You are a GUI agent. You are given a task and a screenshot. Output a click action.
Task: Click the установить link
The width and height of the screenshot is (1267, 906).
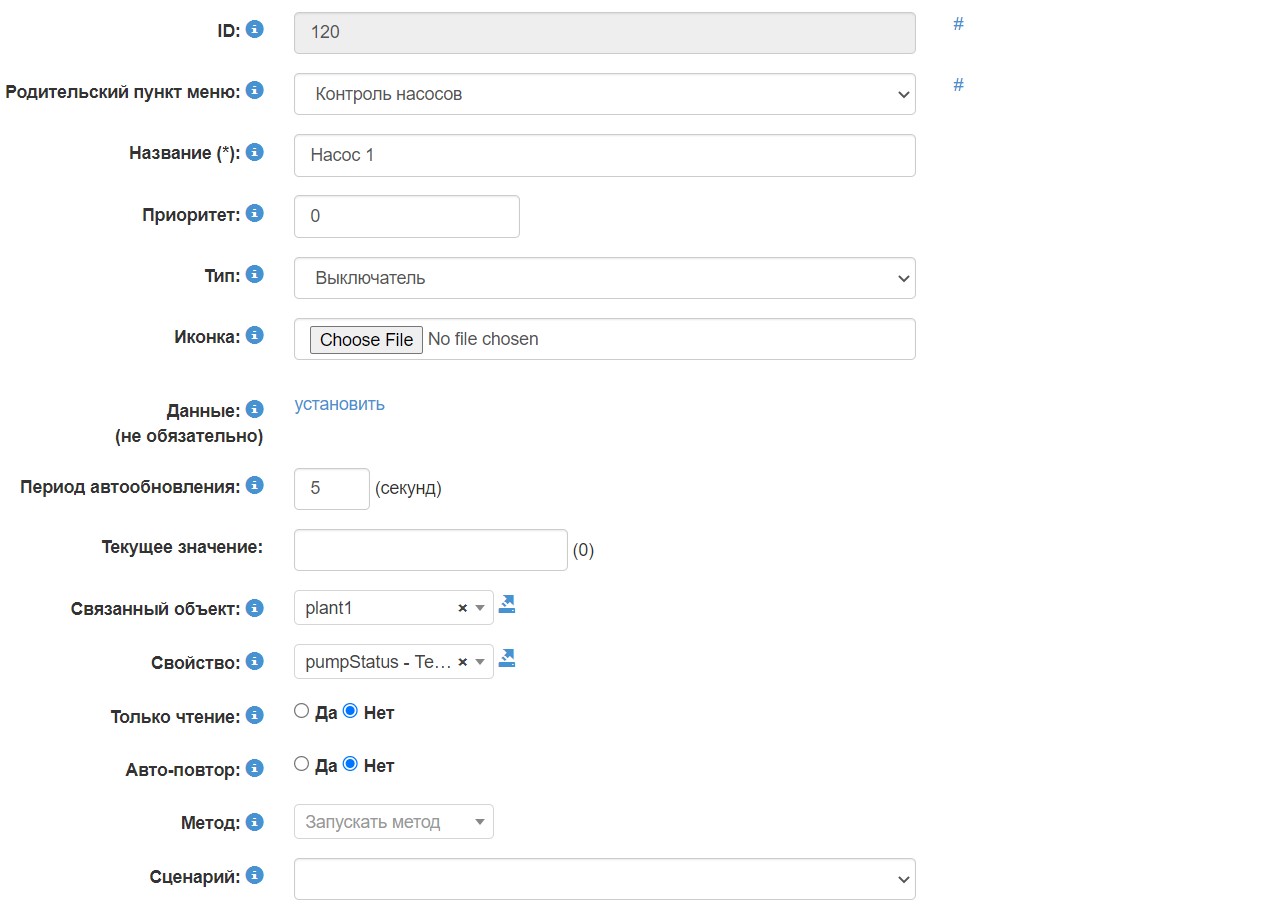click(339, 404)
